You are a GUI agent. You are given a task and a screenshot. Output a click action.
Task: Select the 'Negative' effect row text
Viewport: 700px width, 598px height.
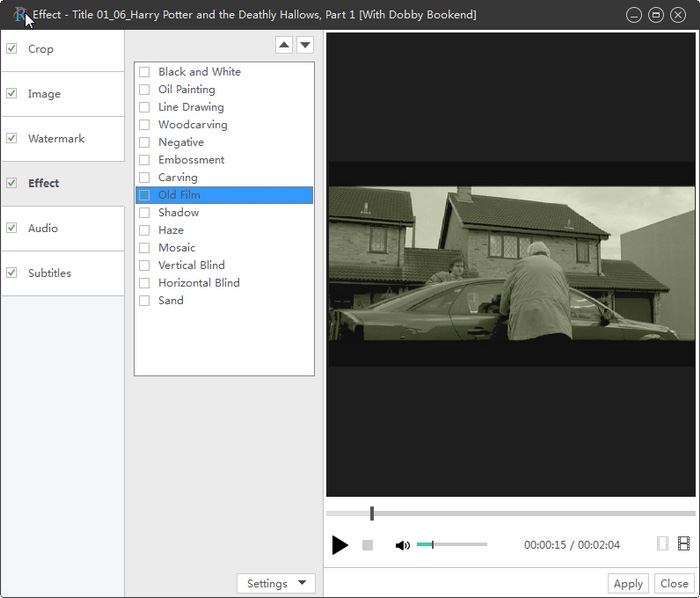click(181, 142)
